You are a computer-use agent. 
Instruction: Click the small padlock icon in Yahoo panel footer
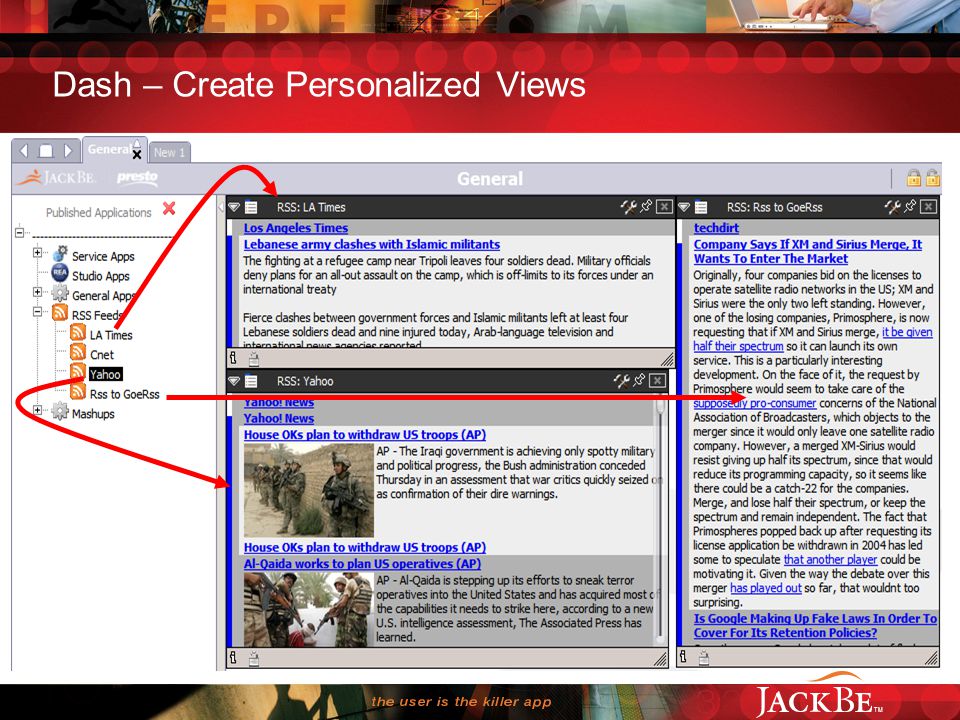(x=253, y=658)
